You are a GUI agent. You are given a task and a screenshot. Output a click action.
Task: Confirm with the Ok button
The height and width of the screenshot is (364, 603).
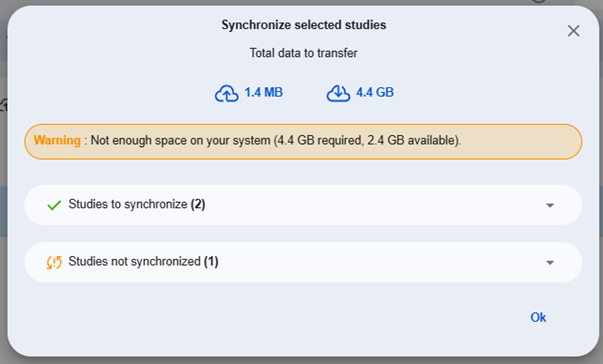pos(538,317)
